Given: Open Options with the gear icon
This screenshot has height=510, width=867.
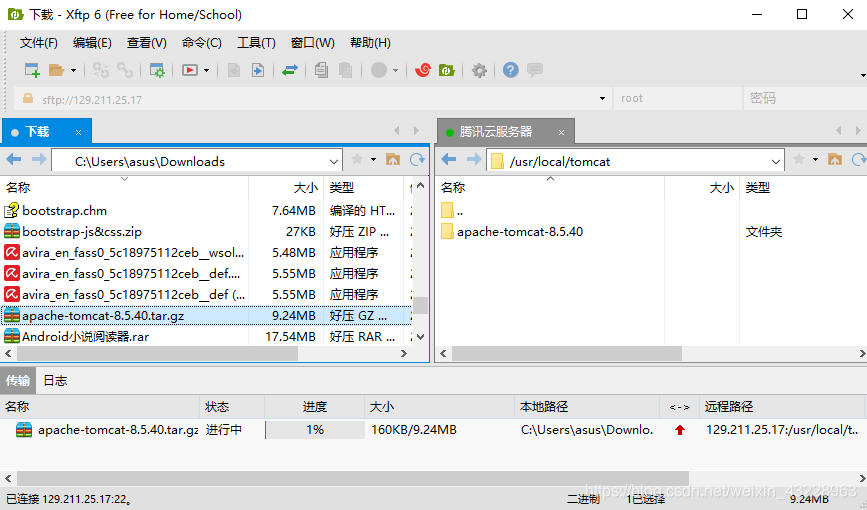Looking at the screenshot, I should [479, 70].
